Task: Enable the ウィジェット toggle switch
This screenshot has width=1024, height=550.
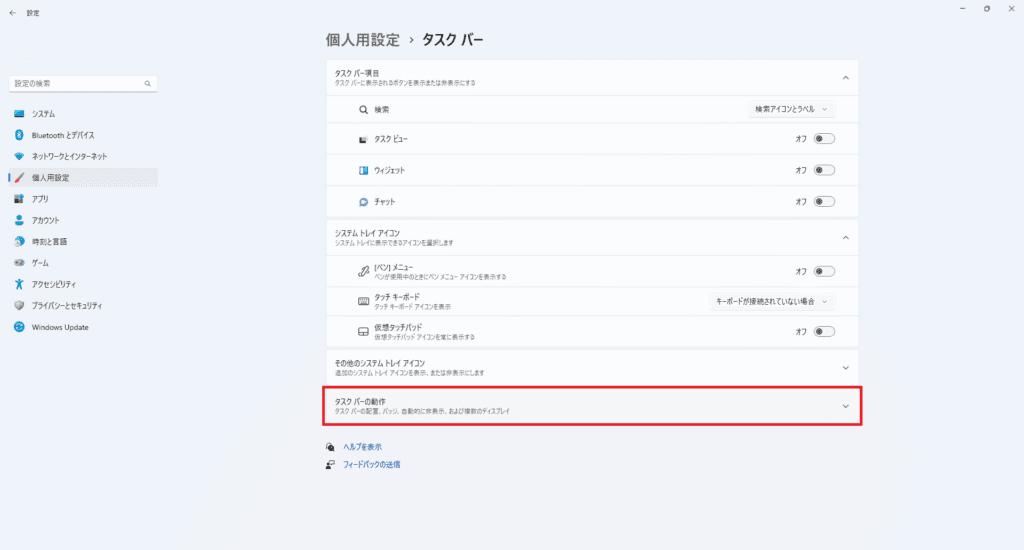Action: click(x=824, y=170)
